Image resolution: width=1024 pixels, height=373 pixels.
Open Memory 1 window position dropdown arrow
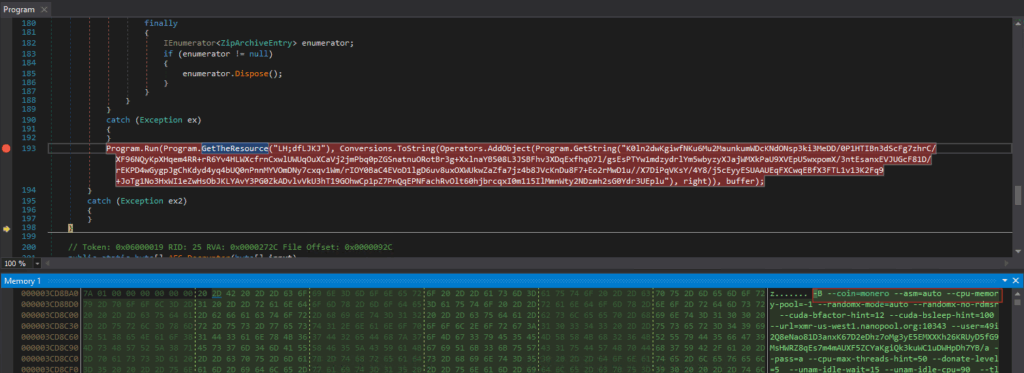point(1004,281)
